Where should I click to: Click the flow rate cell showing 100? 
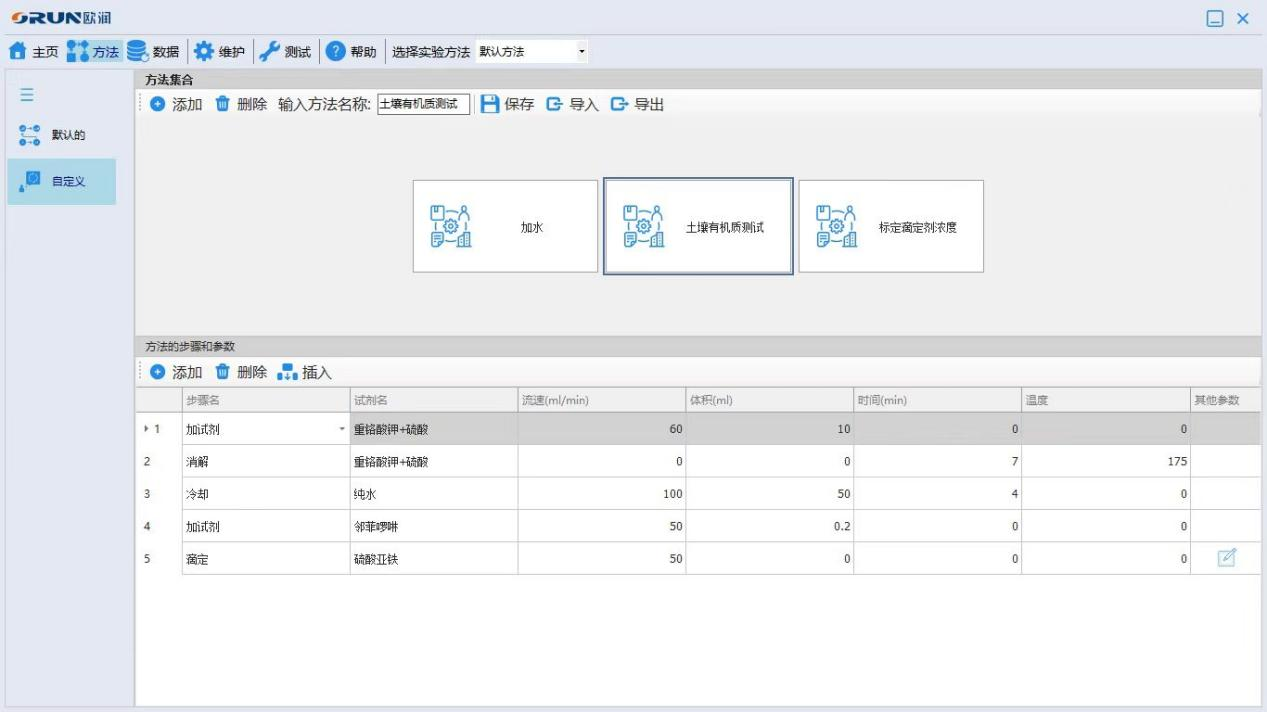coord(602,493)
